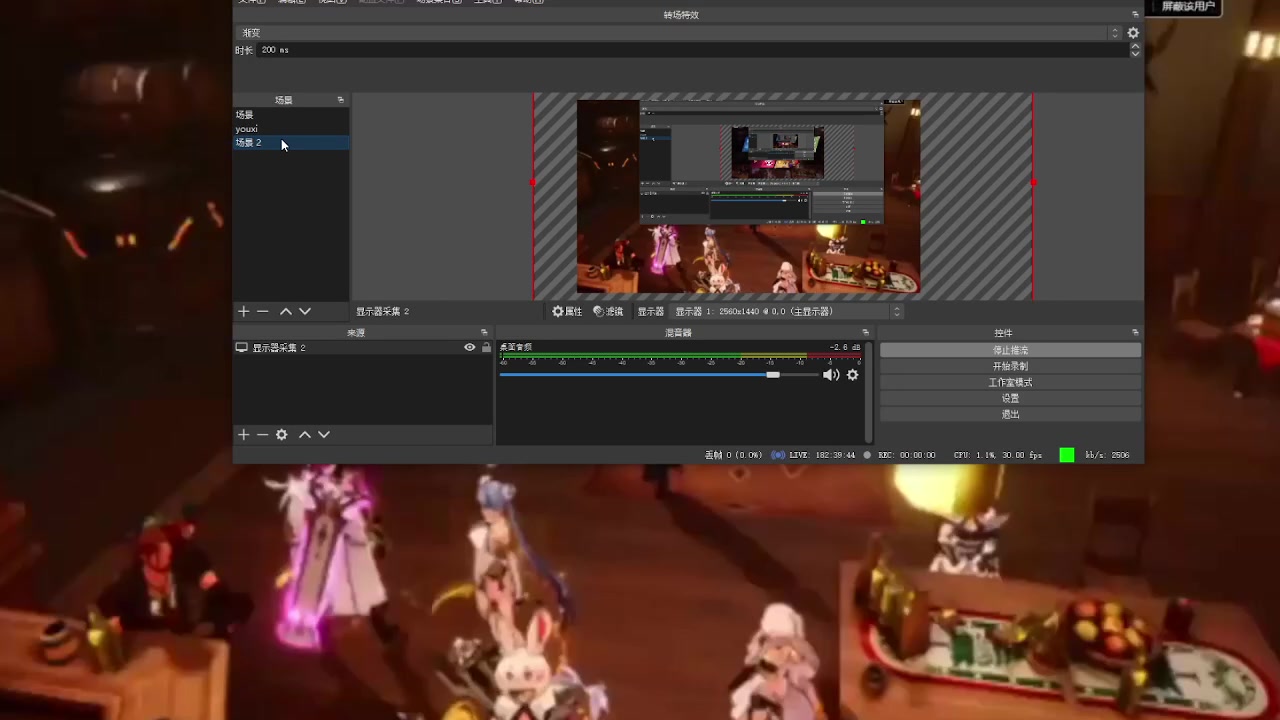Click the mixer panel vertical scrollbar
This screenshot has height=720, width=1280.
pos(868,392)
